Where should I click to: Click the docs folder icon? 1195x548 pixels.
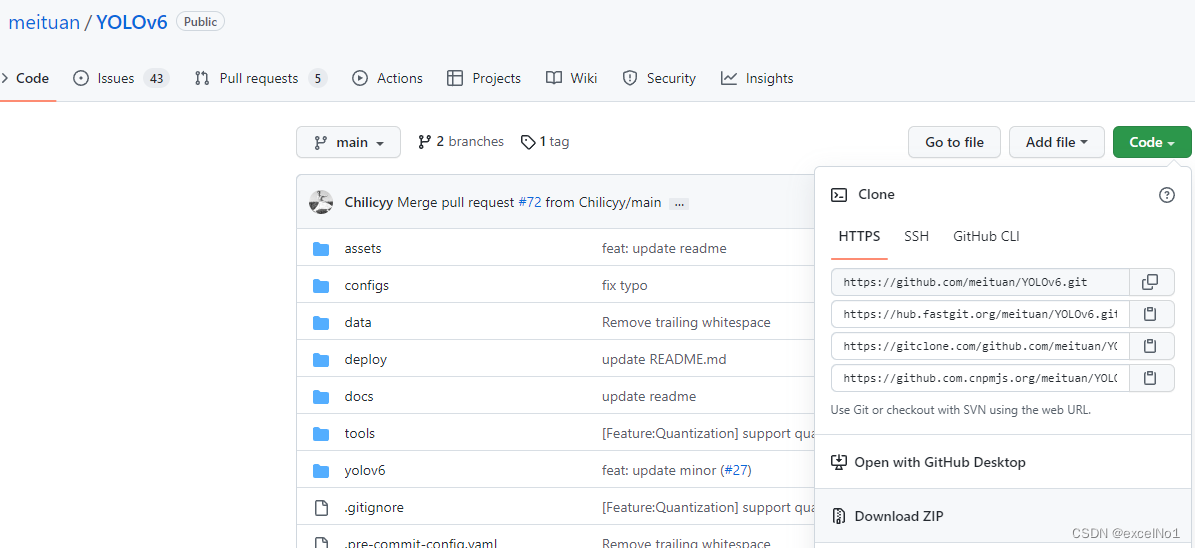coord(321,396)
